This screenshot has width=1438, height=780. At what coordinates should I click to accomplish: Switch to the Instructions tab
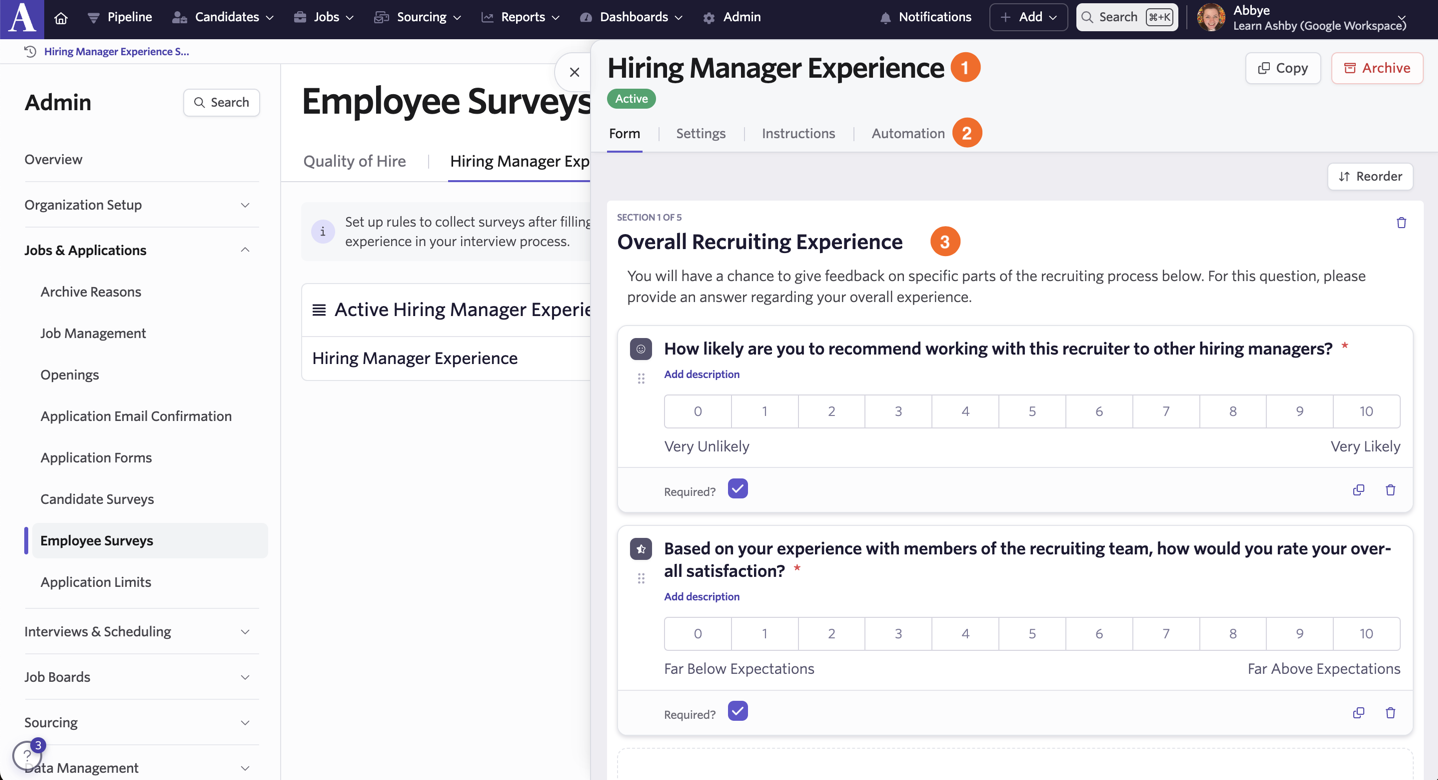coord(798,133)
